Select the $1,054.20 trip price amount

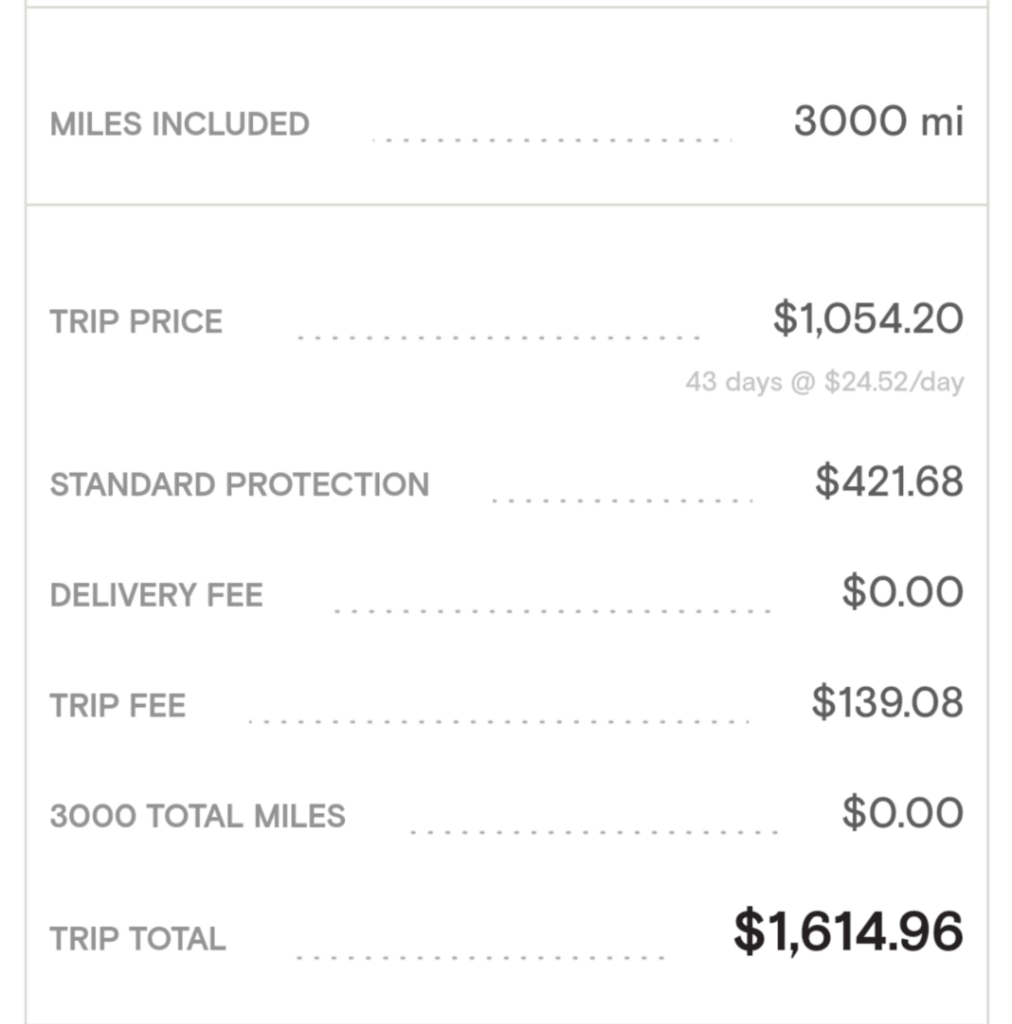pos(868,319)
